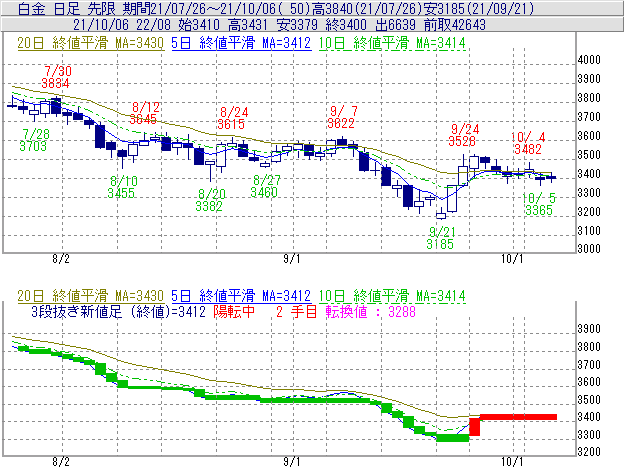Click the 8/10 3455 low annotation

[x=122, y=187]
